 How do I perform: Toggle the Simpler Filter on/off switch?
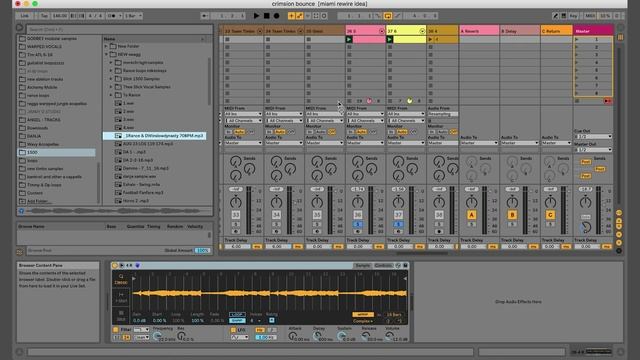click(116, 329)
